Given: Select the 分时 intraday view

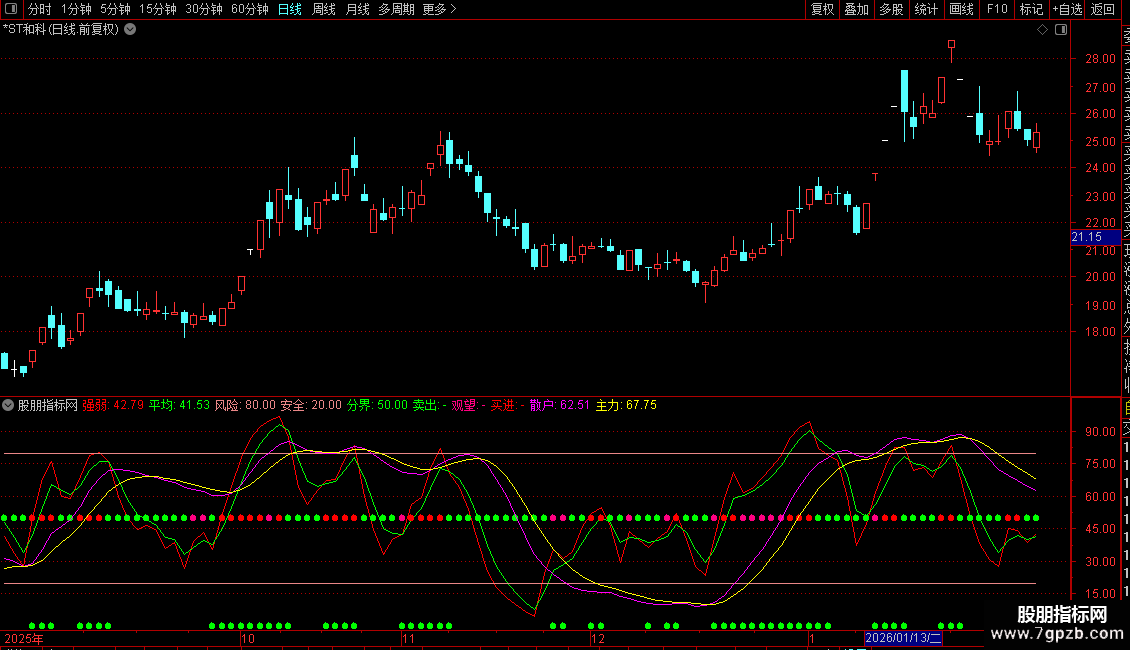Looking at the screenshot, I should (x=39, y=10).
